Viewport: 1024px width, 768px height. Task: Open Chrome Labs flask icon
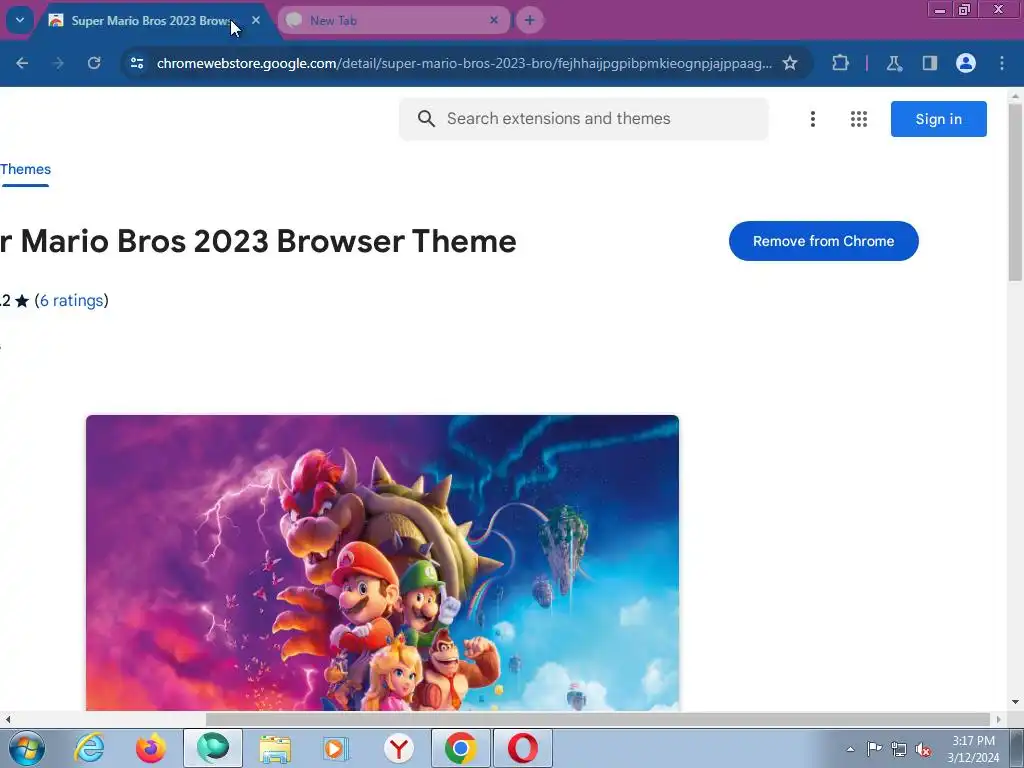[x=894, y=63]
